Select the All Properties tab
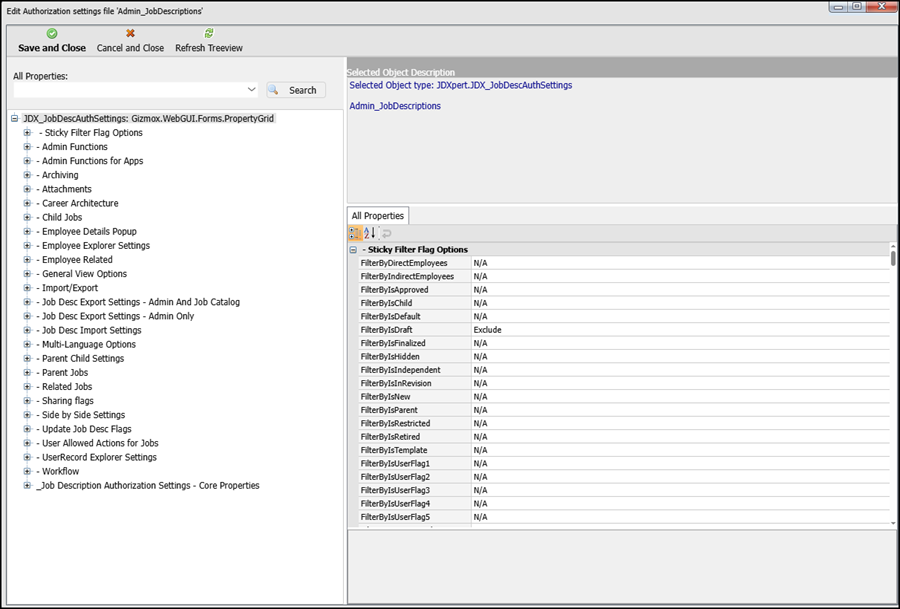The image size is (900, 609). (x=378, y=216)
